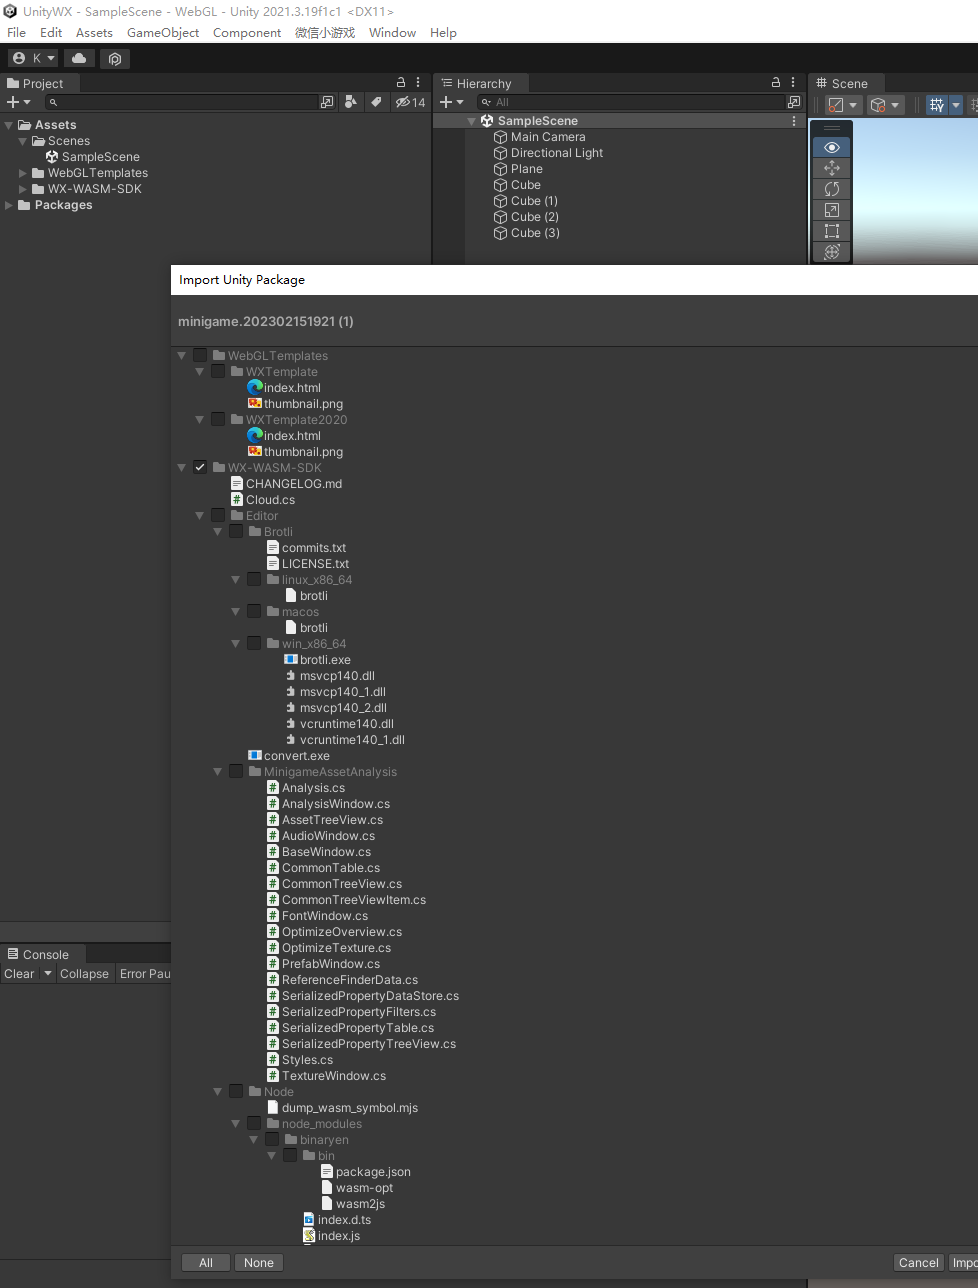Open Scene draw mode cube dropdown
Viewport: 978px width, 1288px height.
[x=885, y=105]
